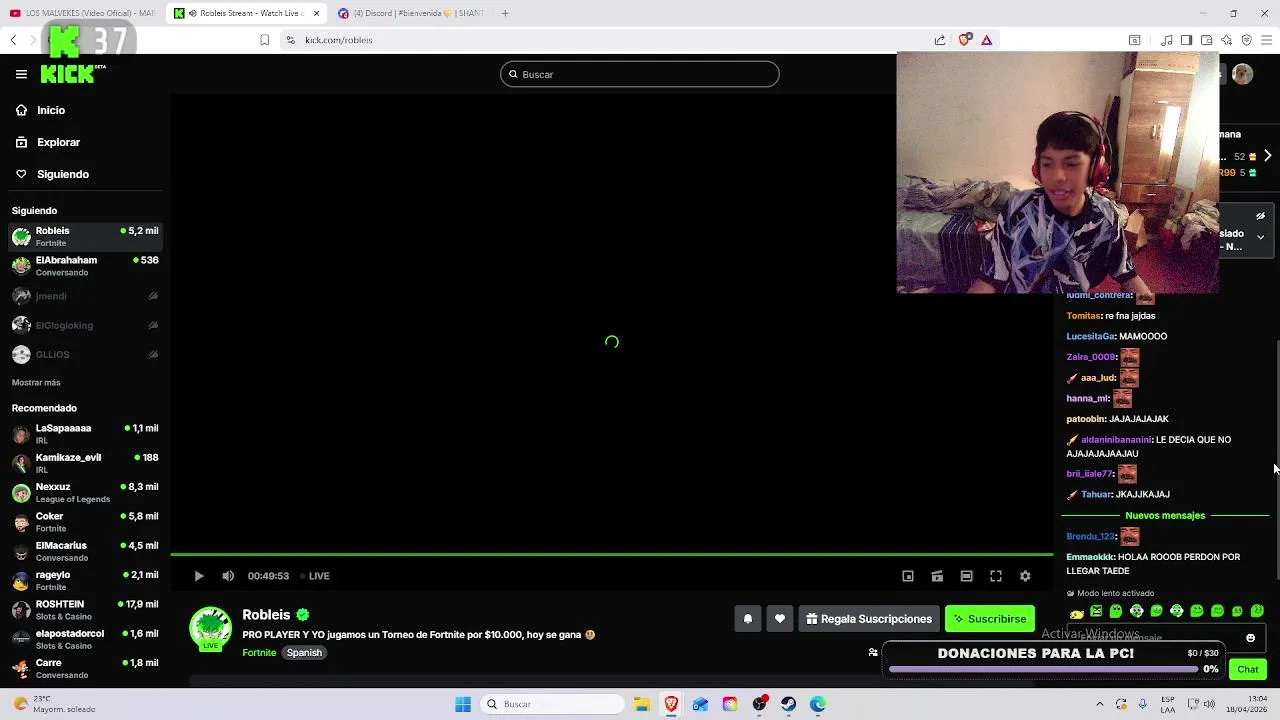Collapse the pinned message chevron
1280x720 pixels.
click(1260, 238)
